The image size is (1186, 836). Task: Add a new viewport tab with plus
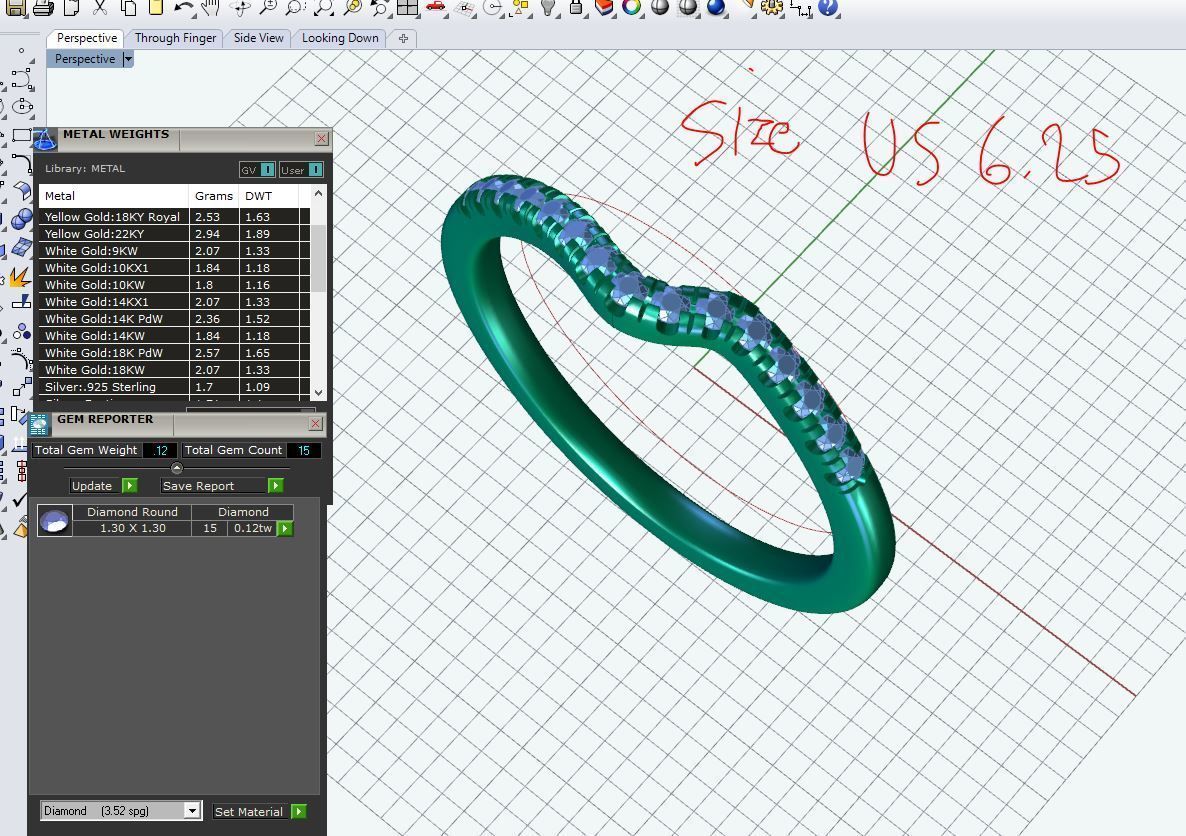pos(403,39)
